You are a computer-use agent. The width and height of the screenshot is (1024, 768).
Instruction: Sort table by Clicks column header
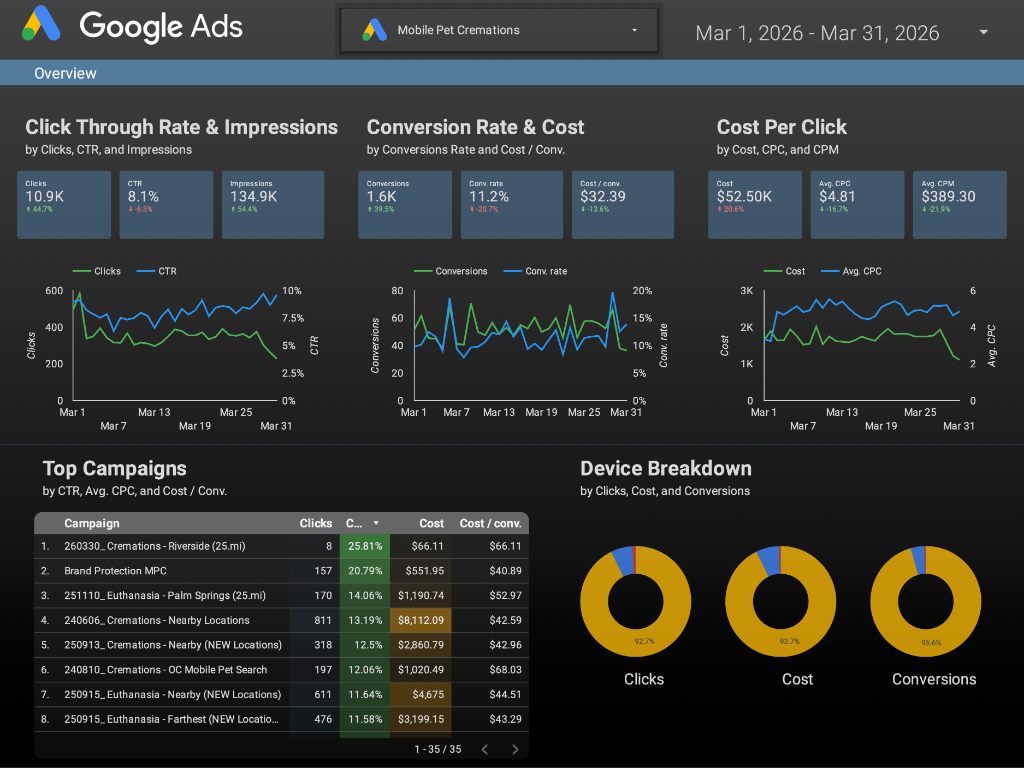pos(315,523)
